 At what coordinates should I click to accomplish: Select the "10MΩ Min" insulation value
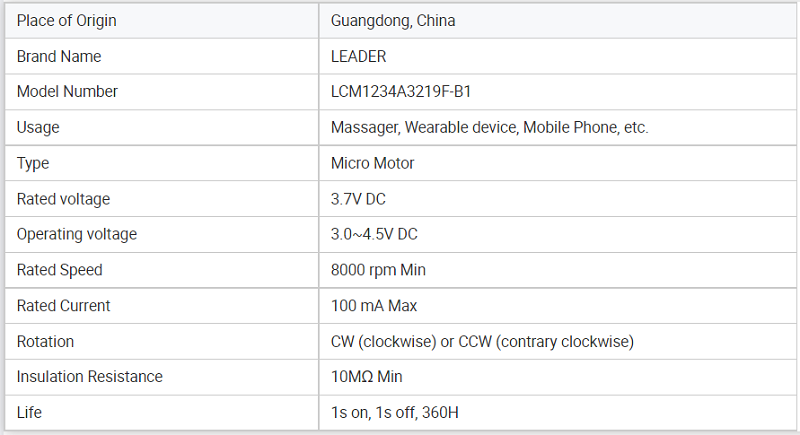click(367, 377)
